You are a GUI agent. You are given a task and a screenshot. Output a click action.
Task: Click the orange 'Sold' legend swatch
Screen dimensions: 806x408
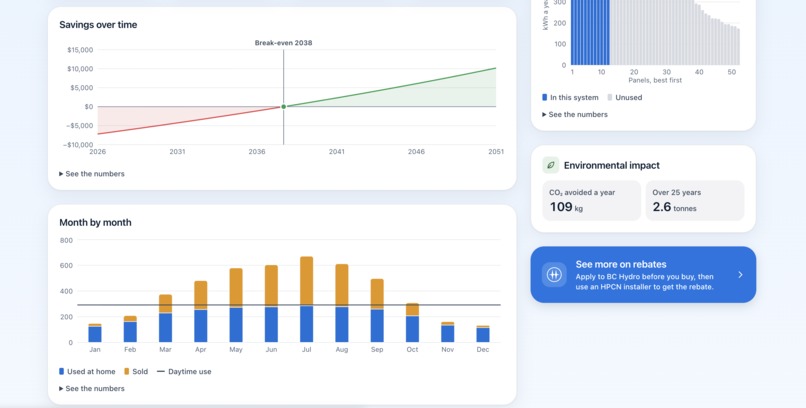(126, 372)
